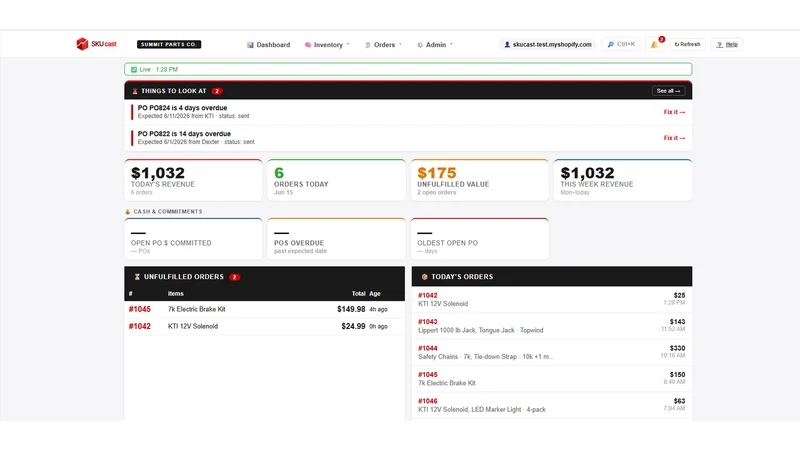
Task: Click the Age column header
Action: (375, 294)
